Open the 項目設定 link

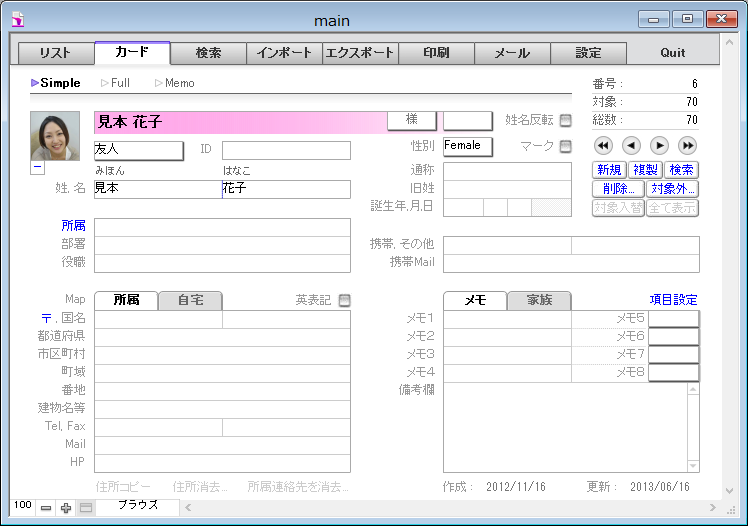[x=673, y=300]
